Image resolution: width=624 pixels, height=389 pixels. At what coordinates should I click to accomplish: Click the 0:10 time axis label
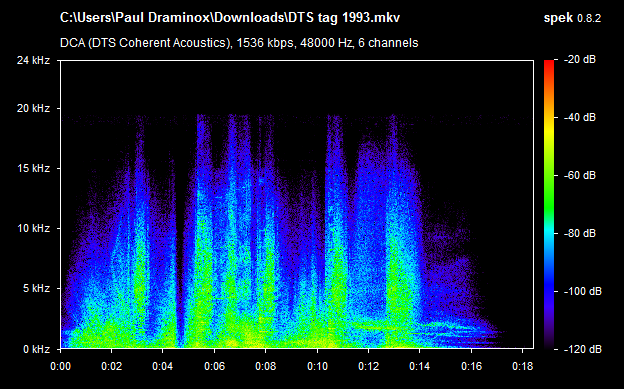317,366
